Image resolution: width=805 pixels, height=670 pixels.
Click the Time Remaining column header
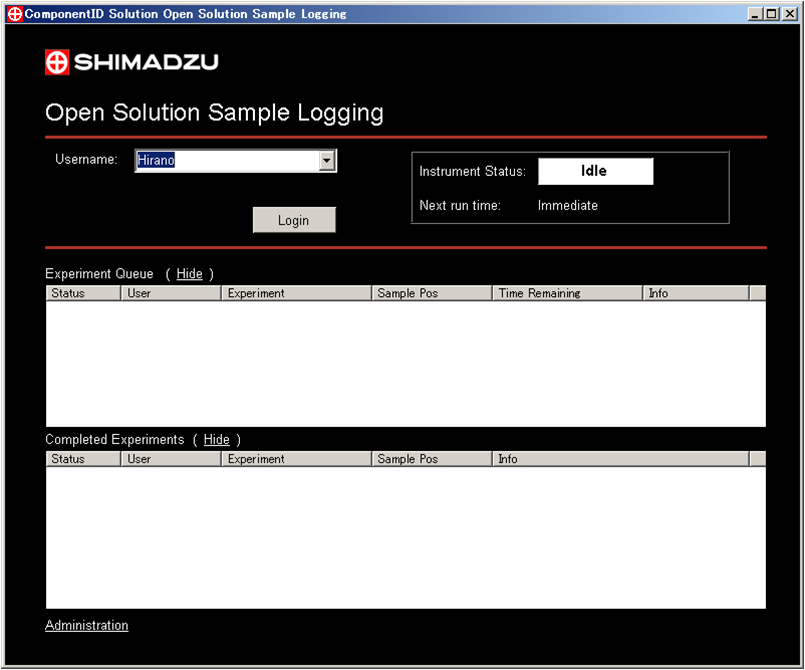[x=567, y=293]
